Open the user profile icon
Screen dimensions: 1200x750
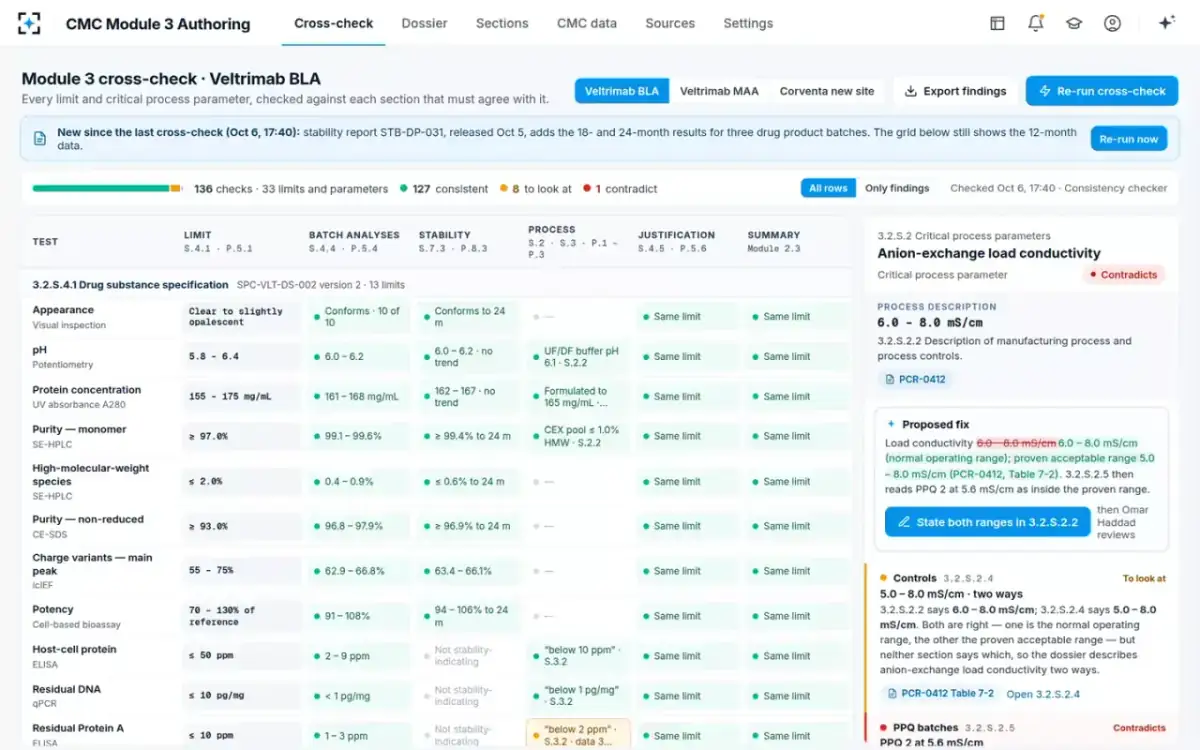click(1112, 23)
